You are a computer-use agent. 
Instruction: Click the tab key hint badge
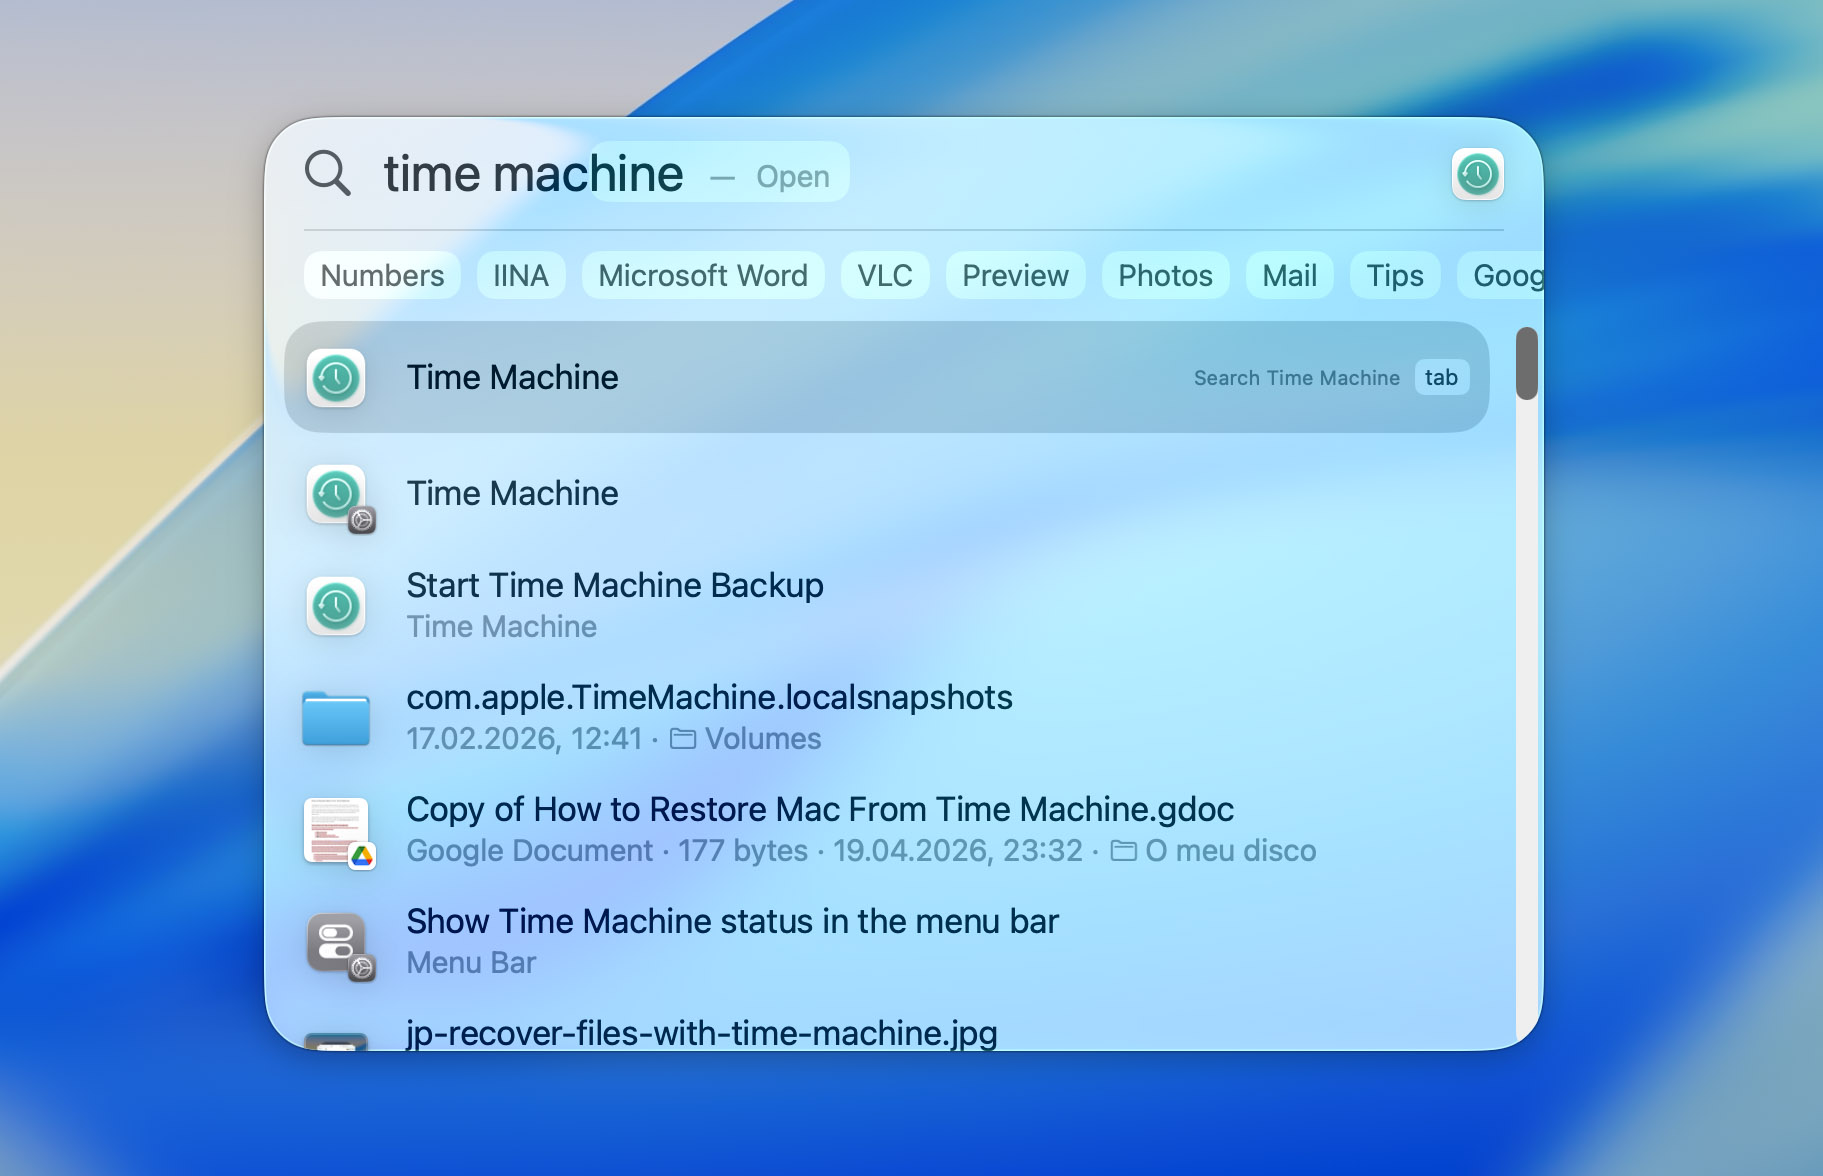pos(1441,378)
